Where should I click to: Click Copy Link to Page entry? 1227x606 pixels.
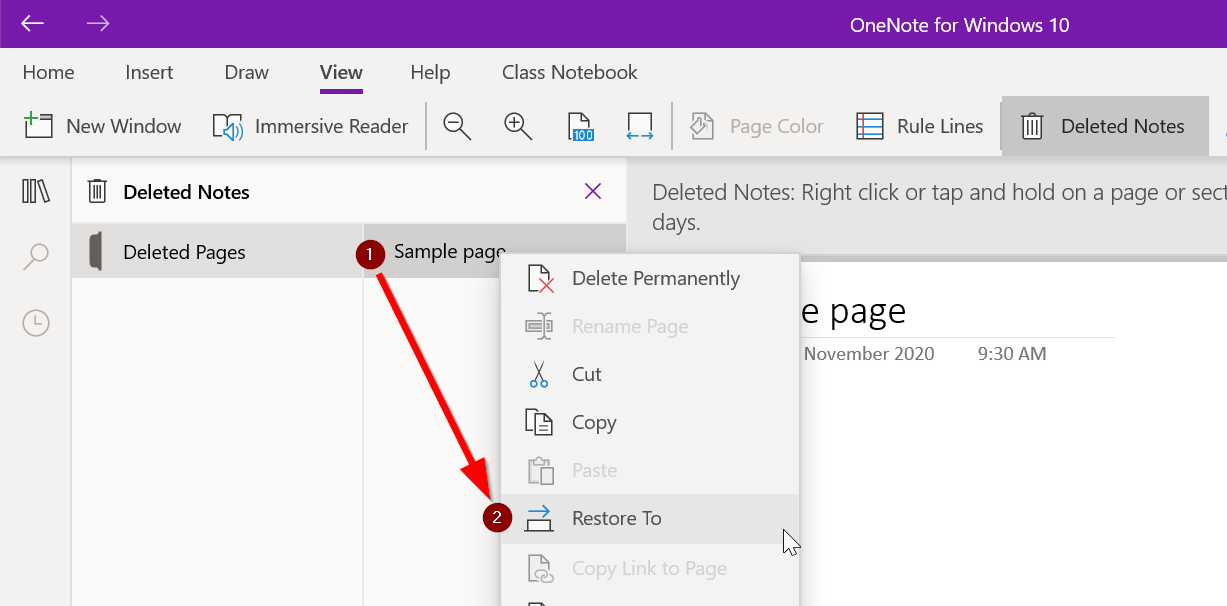click(650, 568)
